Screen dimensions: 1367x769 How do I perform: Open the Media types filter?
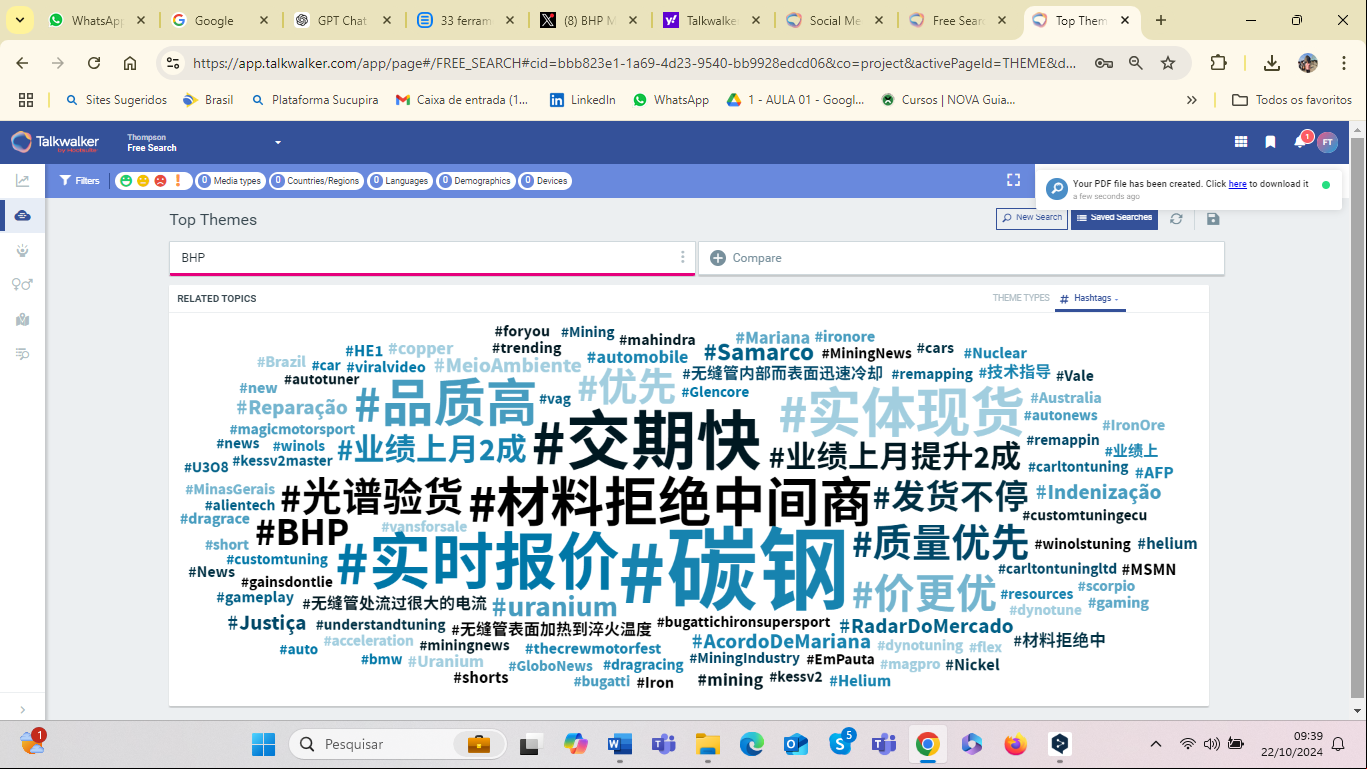[x=230, y=181]
